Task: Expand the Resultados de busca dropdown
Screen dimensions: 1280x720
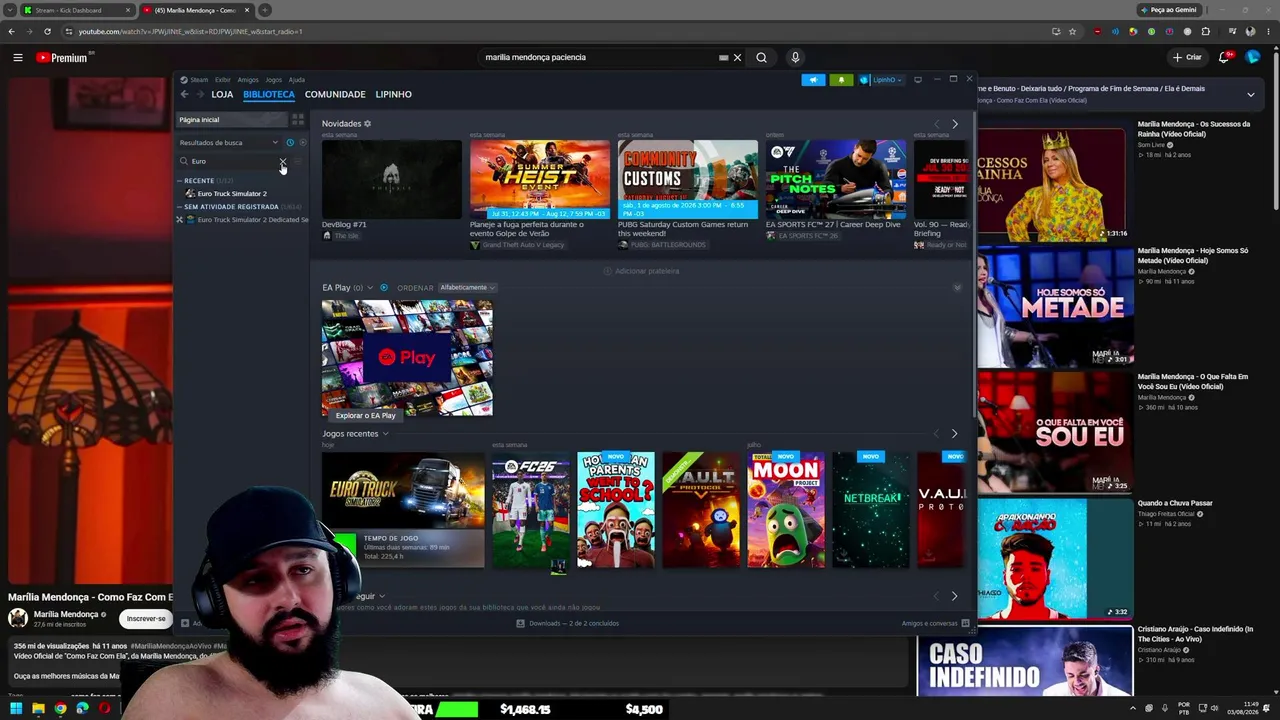Action: click(x=229, y=143)
